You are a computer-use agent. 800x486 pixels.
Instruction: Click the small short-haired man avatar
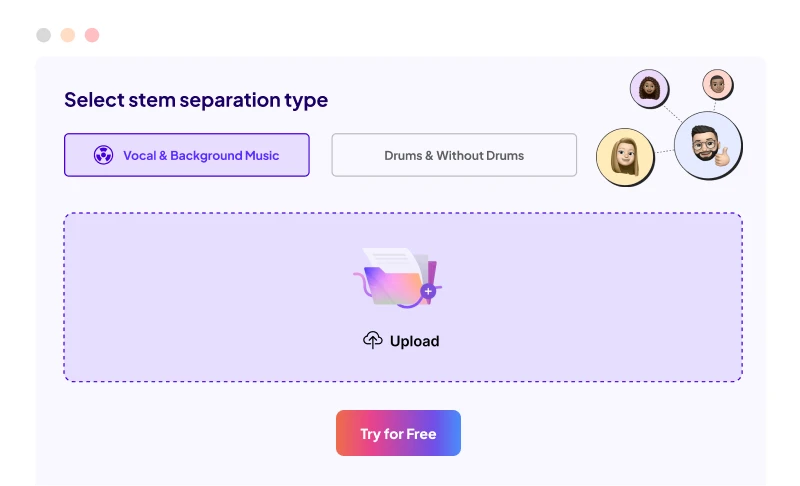coord(717,84)
